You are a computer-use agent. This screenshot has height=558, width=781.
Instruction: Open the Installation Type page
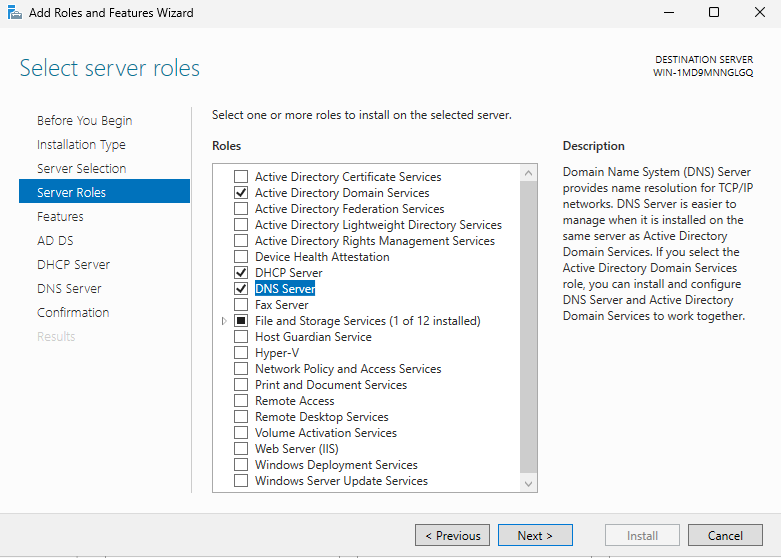point(81,145)
